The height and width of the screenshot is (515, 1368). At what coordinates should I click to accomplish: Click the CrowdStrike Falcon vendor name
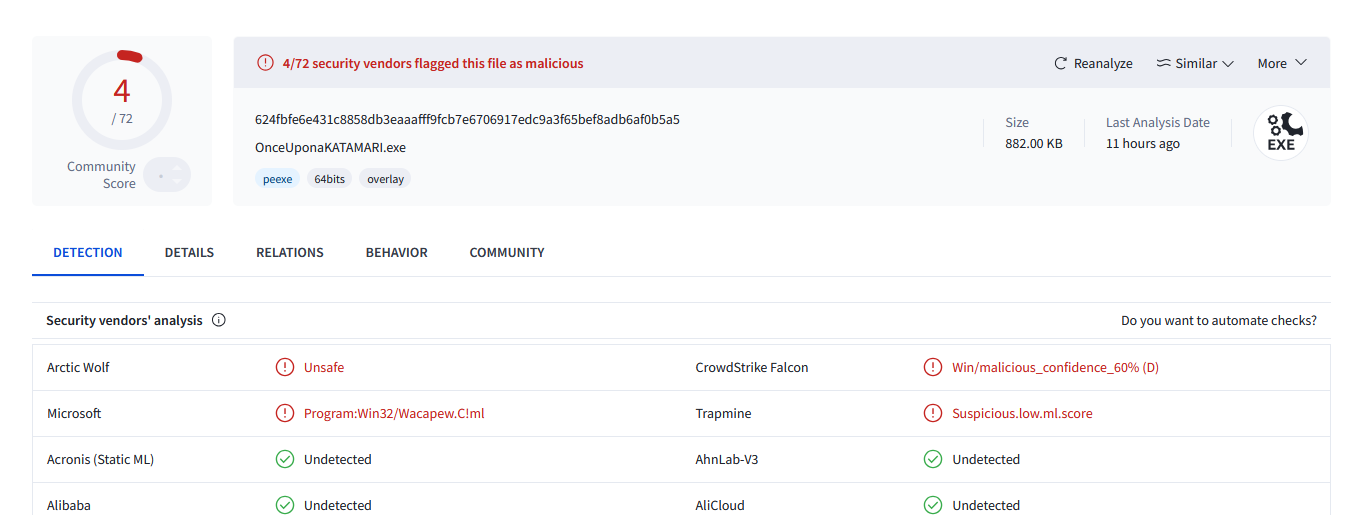(752, 367)
